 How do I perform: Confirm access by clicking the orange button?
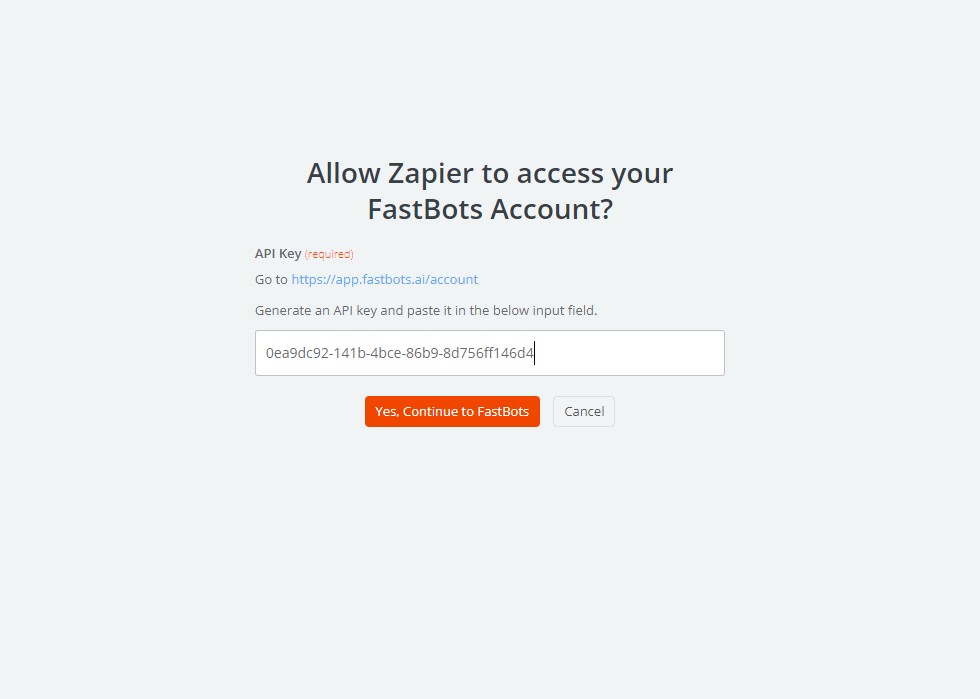451,411
